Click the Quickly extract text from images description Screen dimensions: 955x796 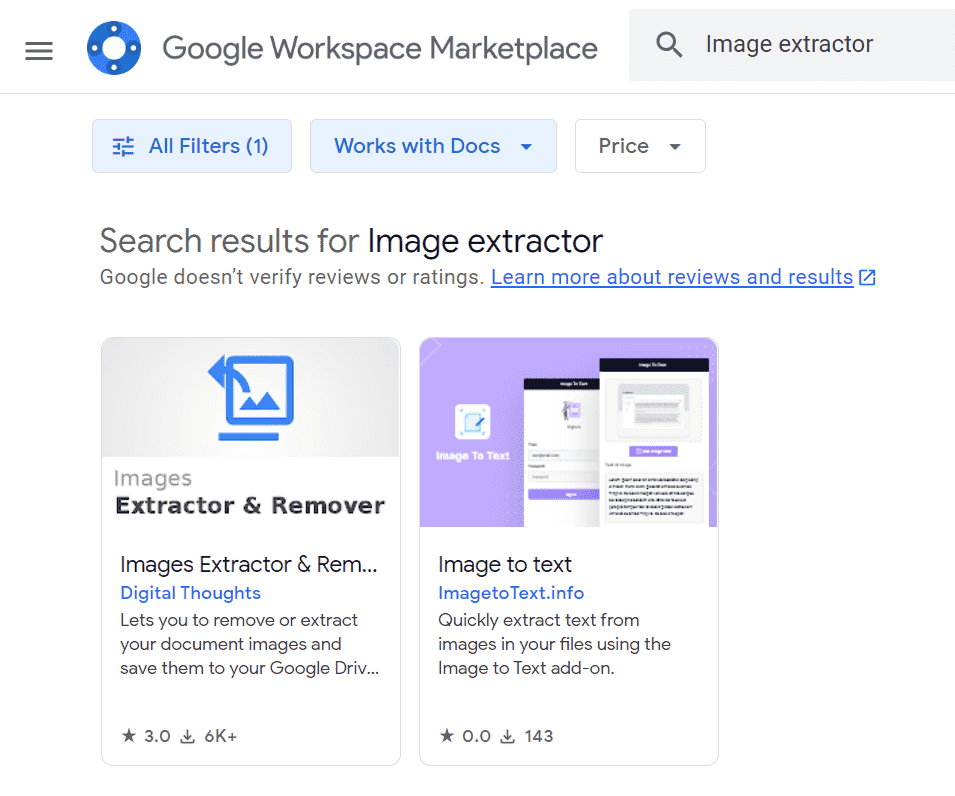click(554, 644)
